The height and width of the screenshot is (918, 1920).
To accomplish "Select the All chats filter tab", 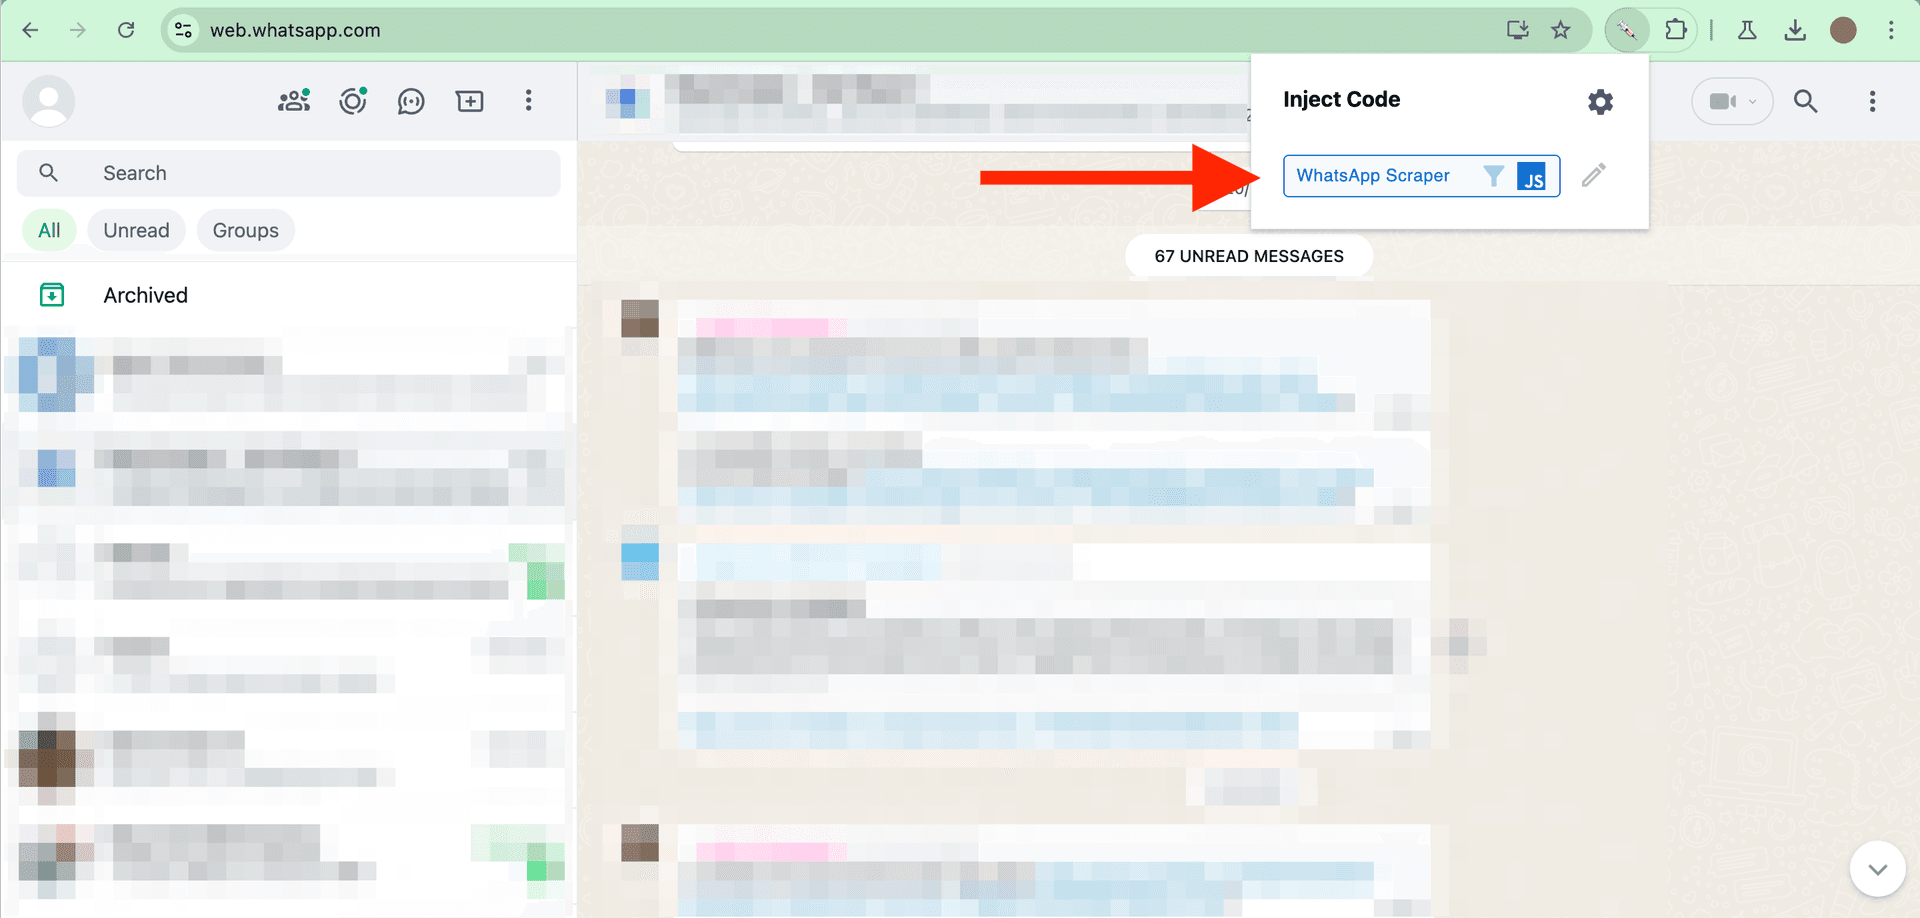I will (x=48, y=229).
